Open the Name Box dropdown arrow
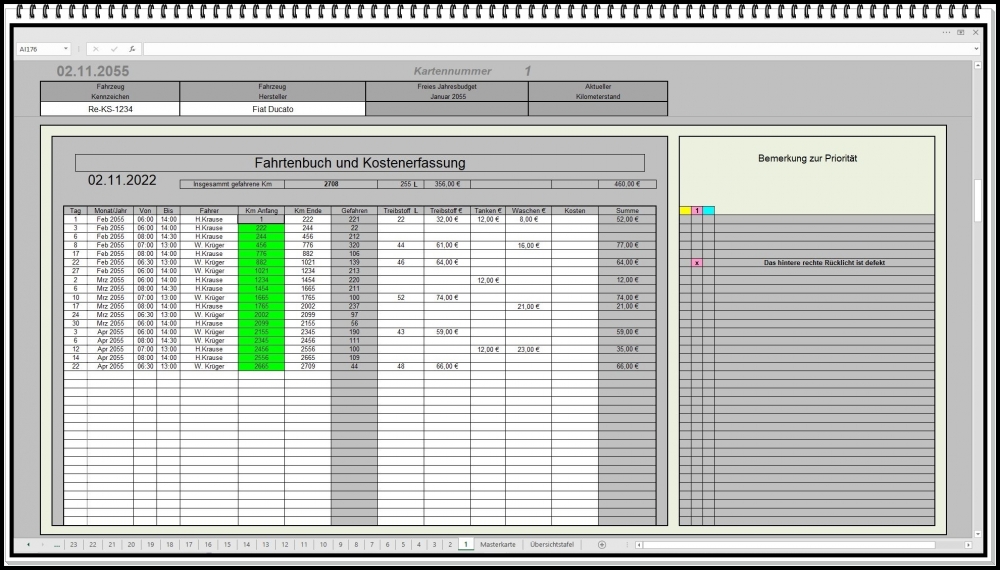Image resolution: width=1000 pixels, height=570 pixels. pos(66,49)
